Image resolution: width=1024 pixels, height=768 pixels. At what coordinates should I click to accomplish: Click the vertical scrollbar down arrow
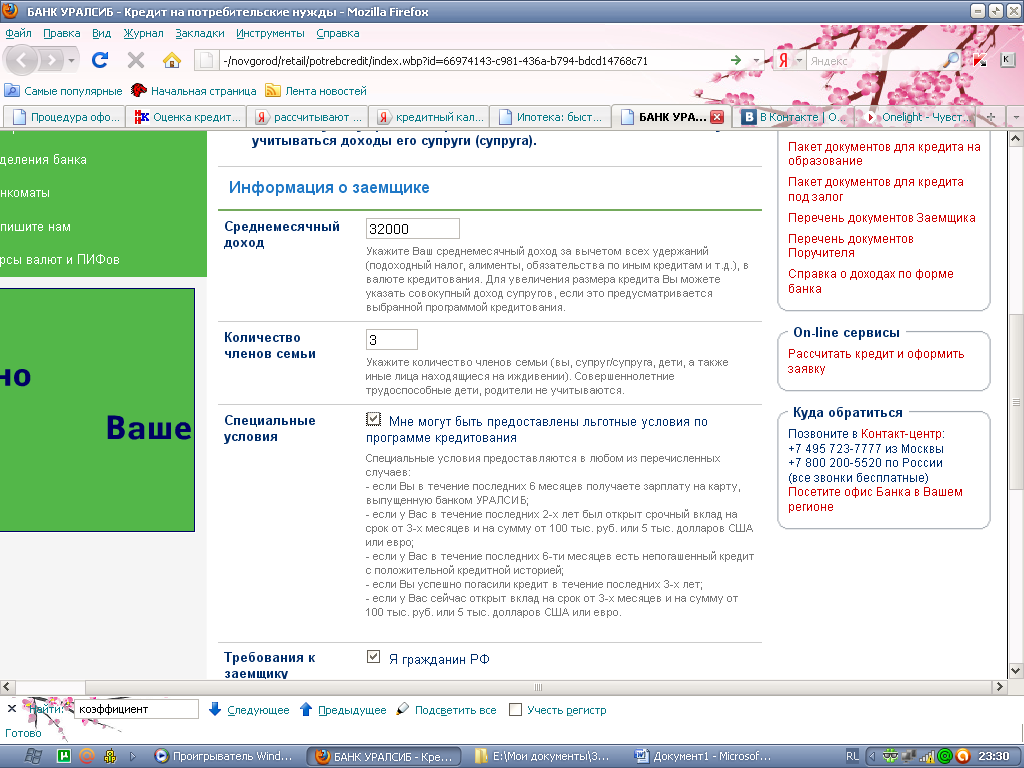click(1016, 671)
